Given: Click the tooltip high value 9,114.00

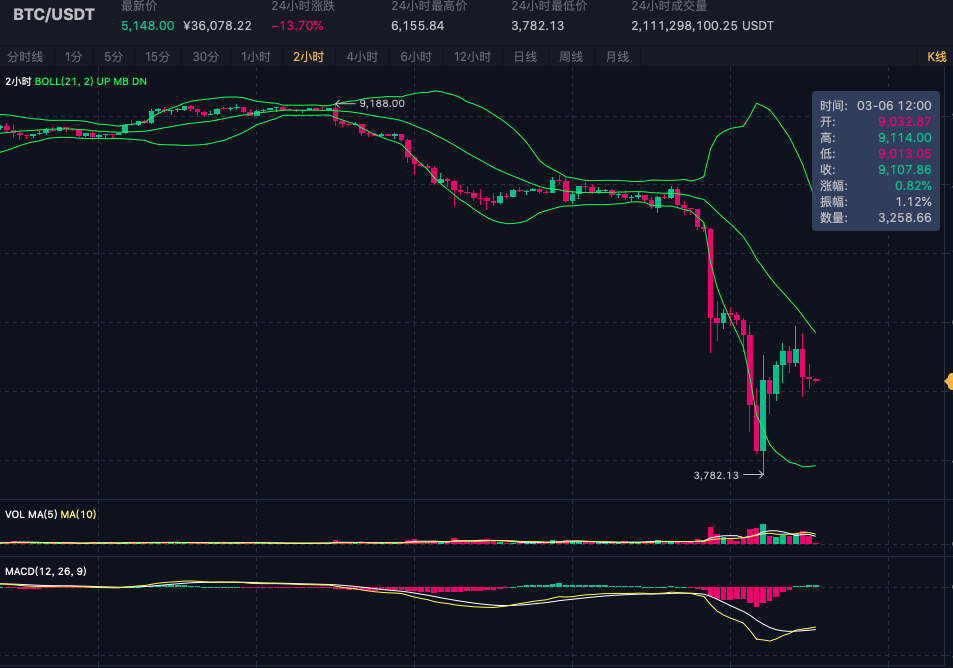Looking at the screenshot, I should [904, 137].
